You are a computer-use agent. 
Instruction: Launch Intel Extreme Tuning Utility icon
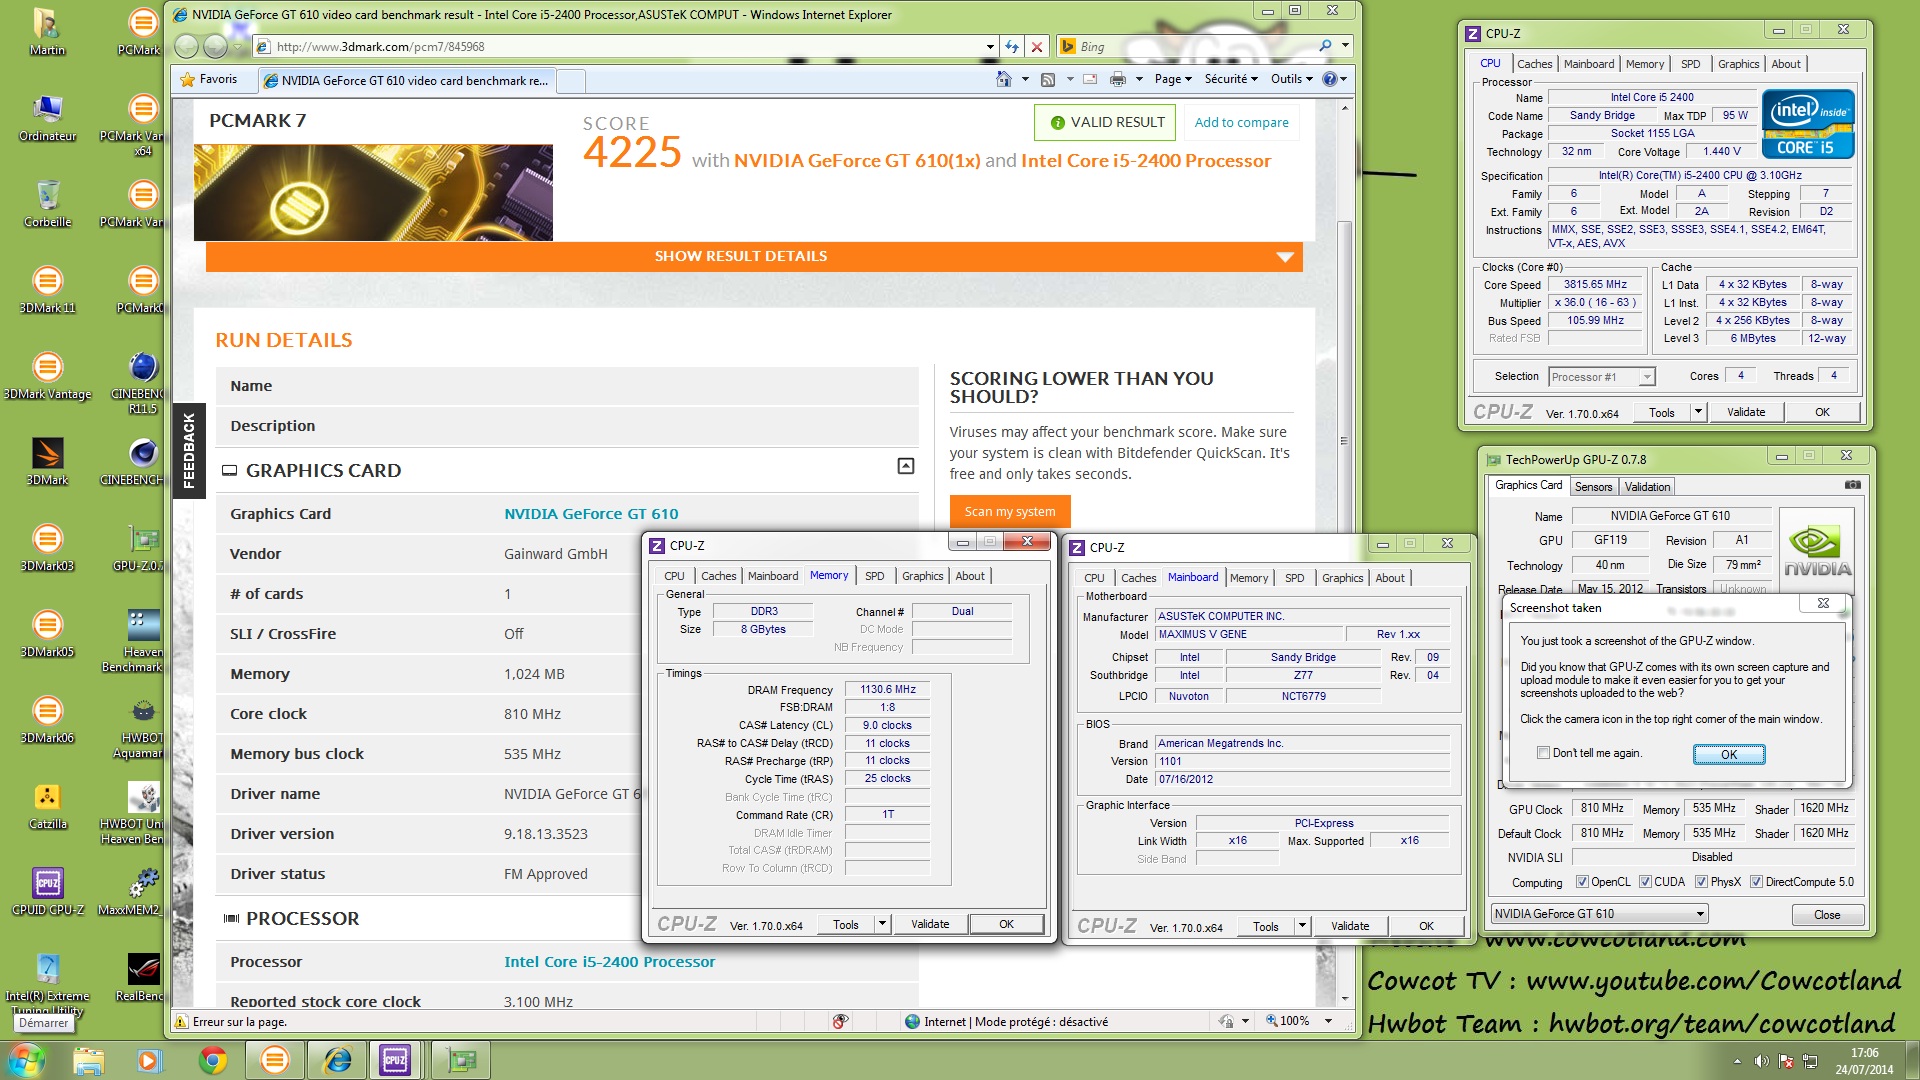coord(47,984)
